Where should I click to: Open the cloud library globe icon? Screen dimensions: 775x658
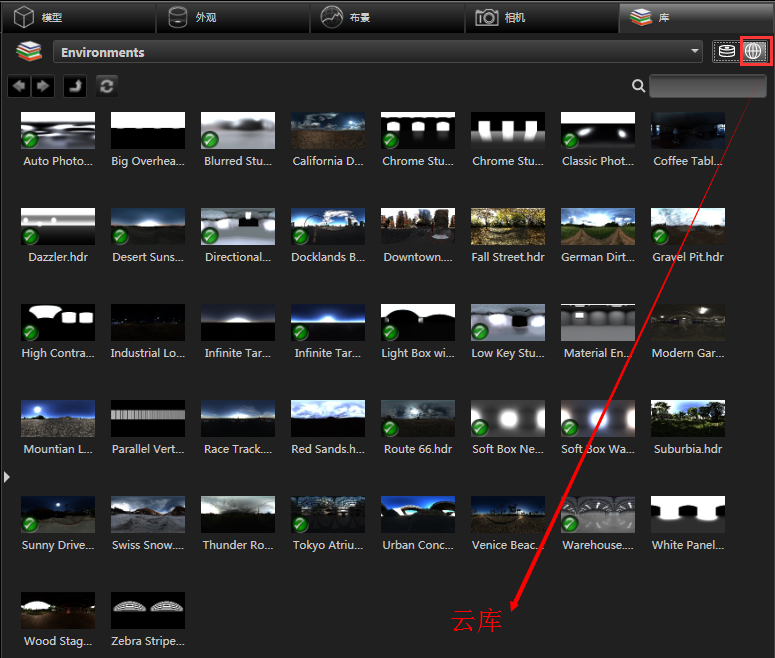click(754, 52)
